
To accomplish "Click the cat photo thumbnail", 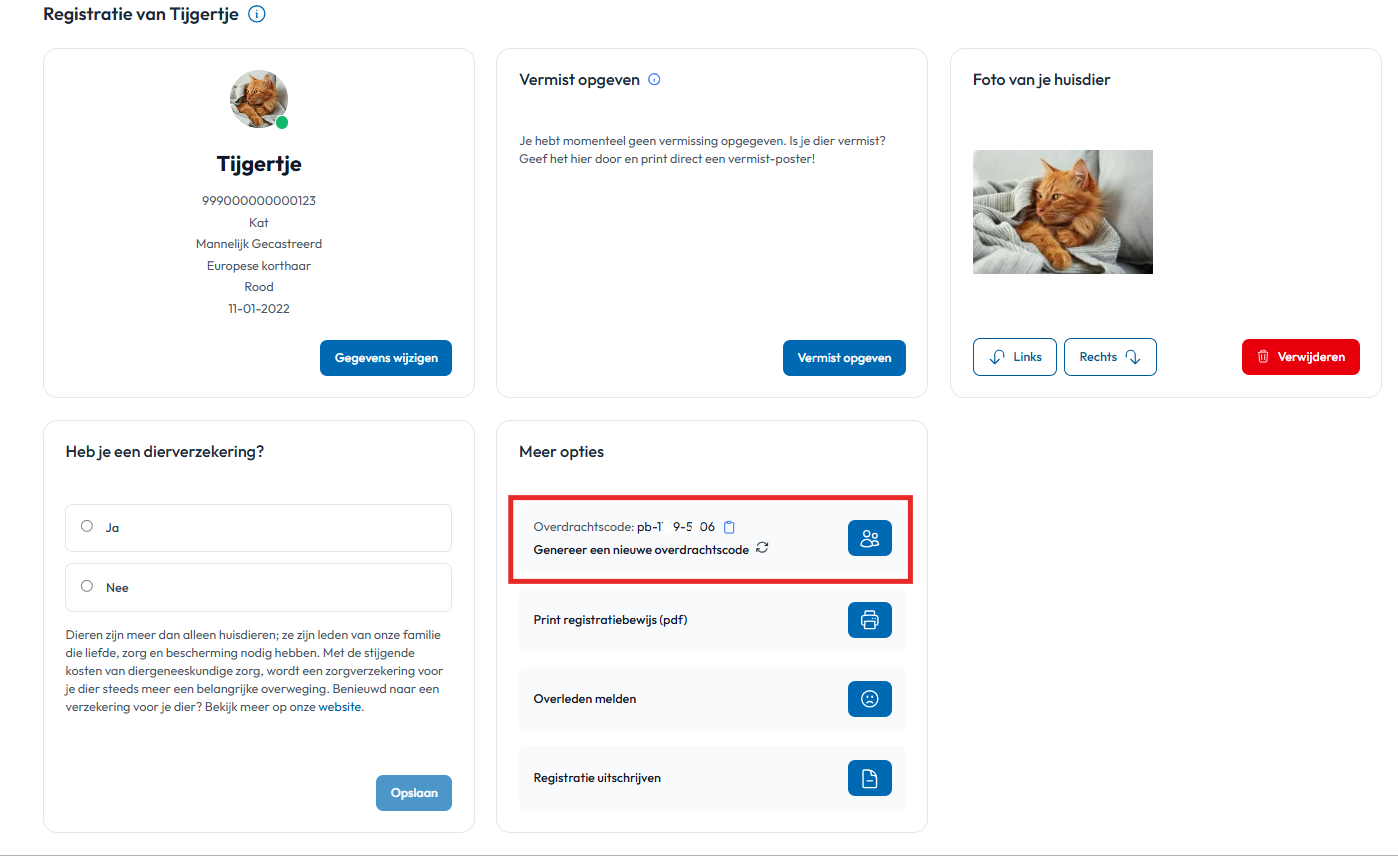I will (x=1063, y=212).
